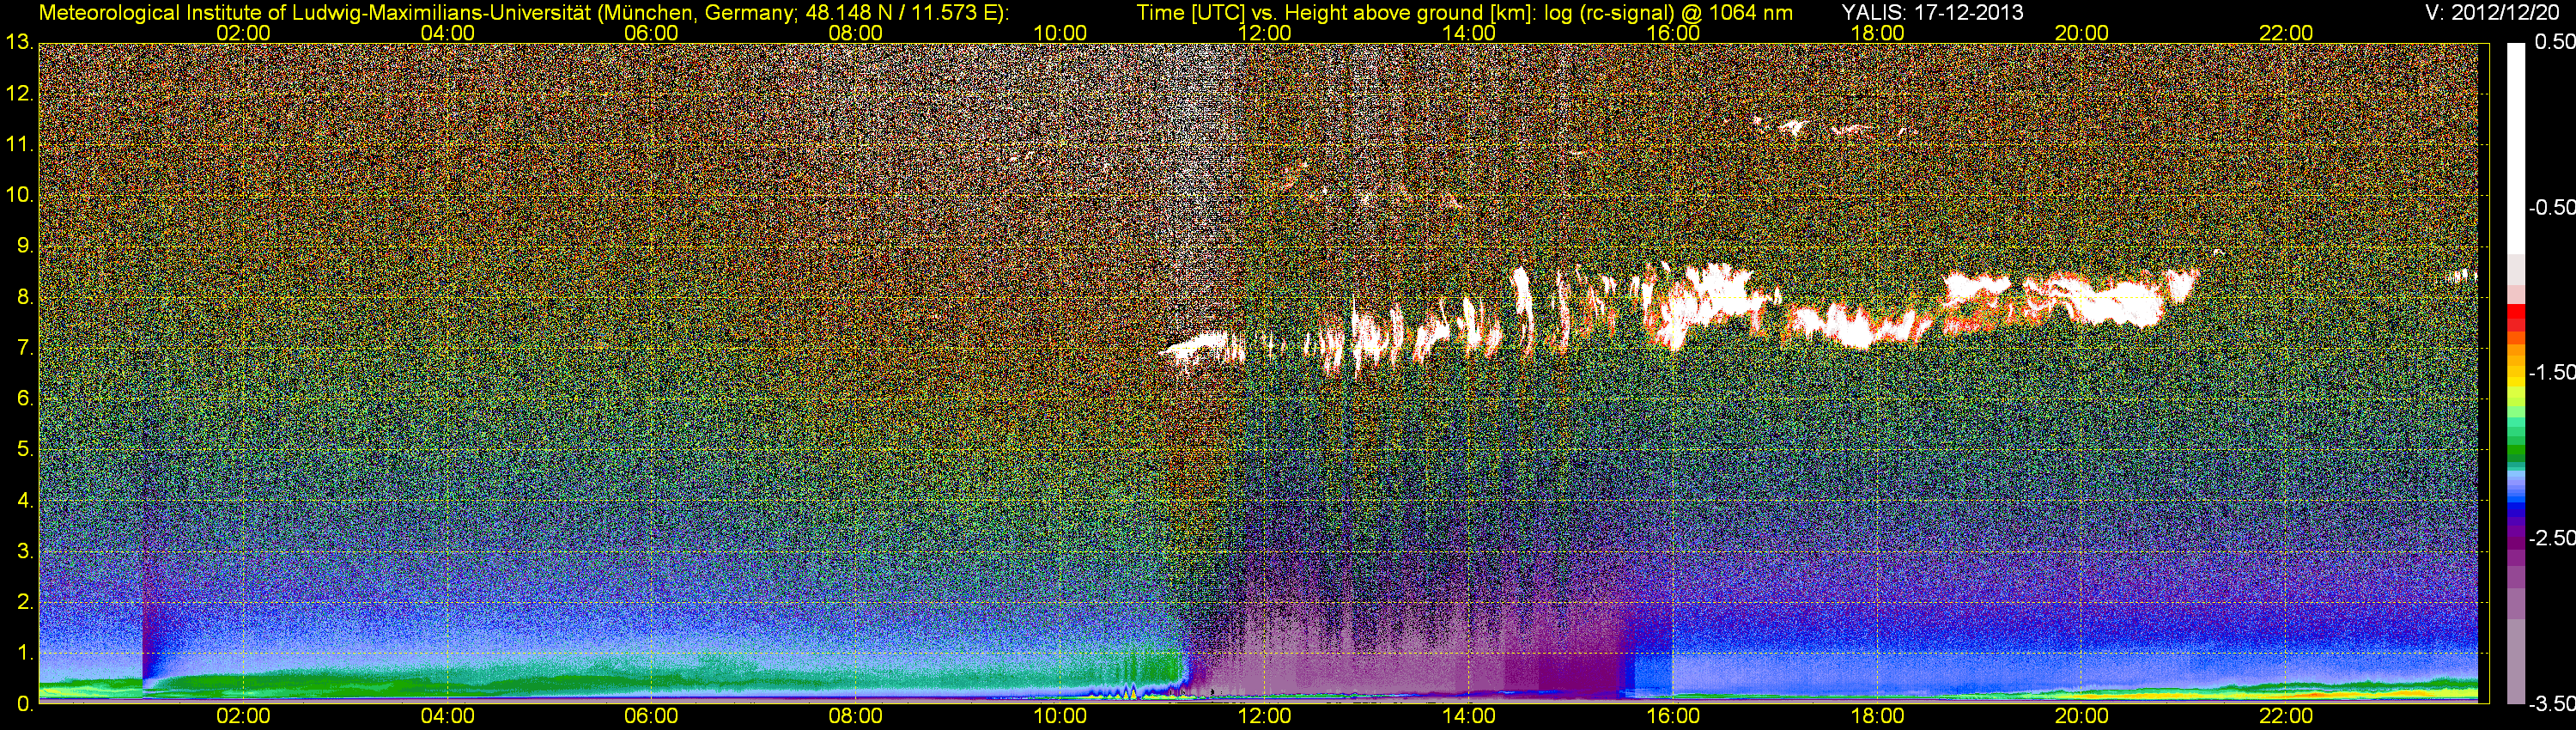Click the '8.' height axis label
2576x730 pixels.
[x=25, y=297]
